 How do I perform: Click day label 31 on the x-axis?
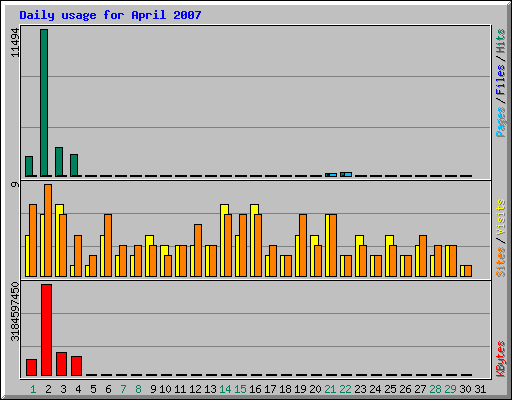pyautogui.click(x=480, y=389)
